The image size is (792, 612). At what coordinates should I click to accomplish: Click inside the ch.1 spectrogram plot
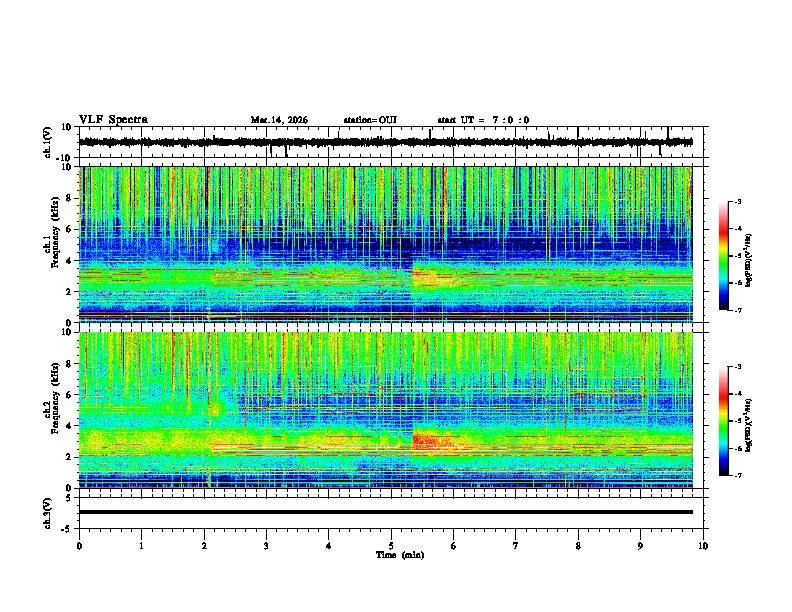pyautogui.click(x=385, y=244)
